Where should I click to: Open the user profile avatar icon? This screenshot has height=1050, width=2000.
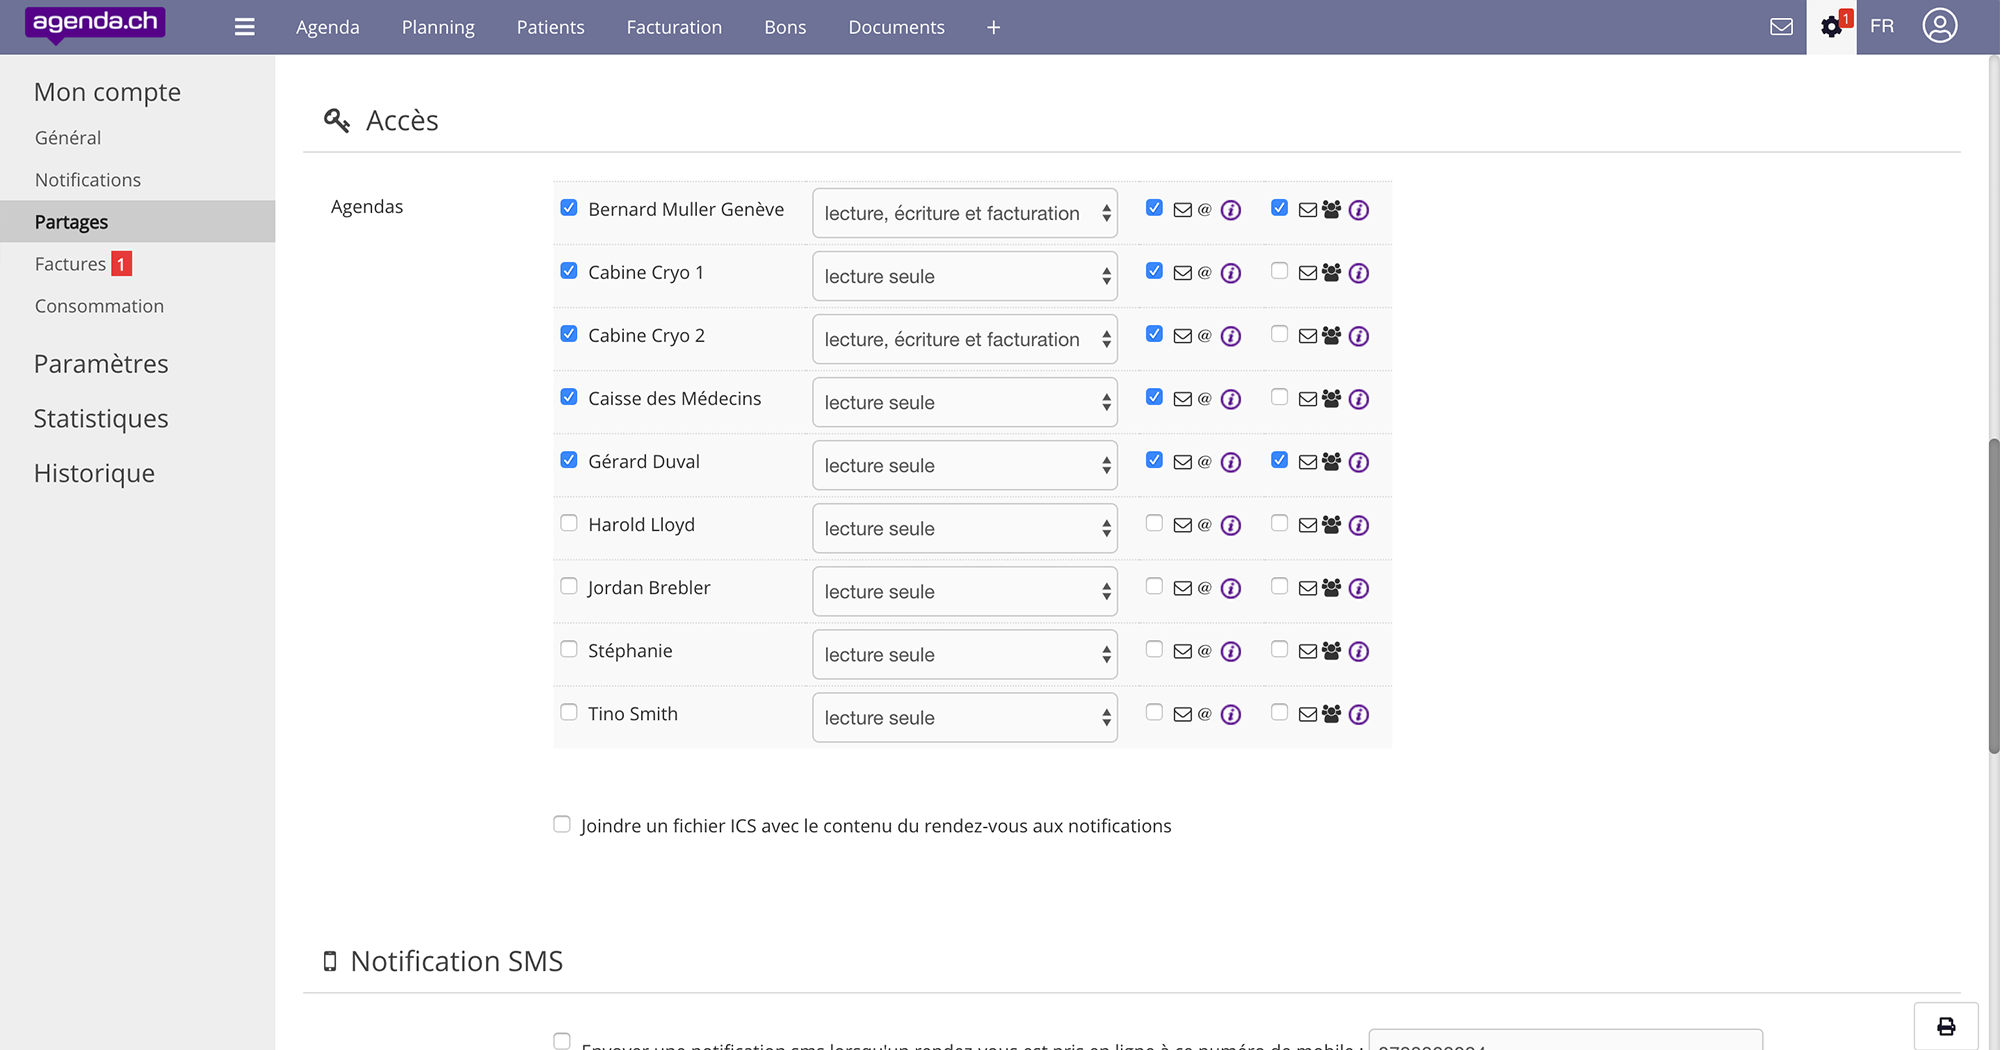1939,26
